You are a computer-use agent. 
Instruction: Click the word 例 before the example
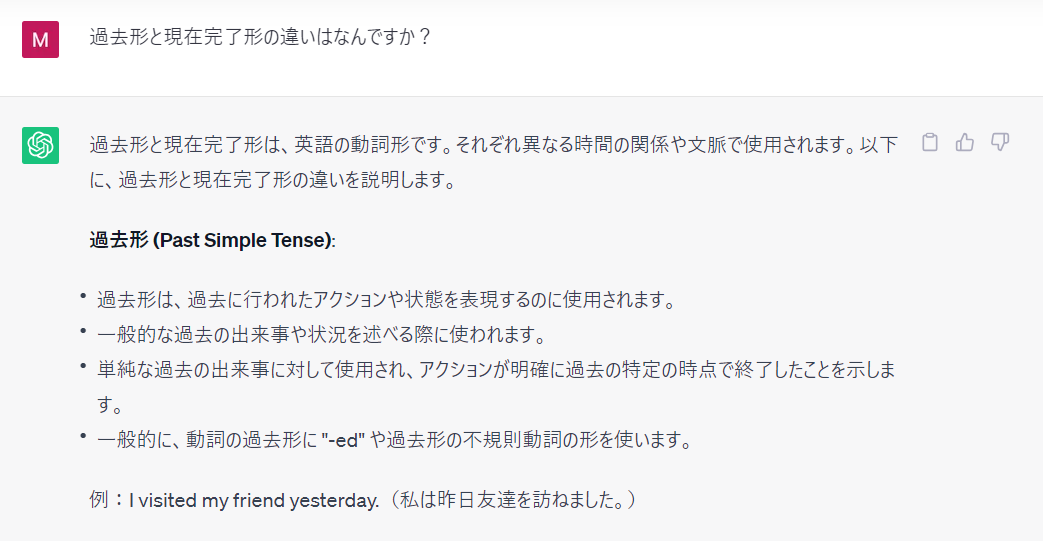[99, 500]
